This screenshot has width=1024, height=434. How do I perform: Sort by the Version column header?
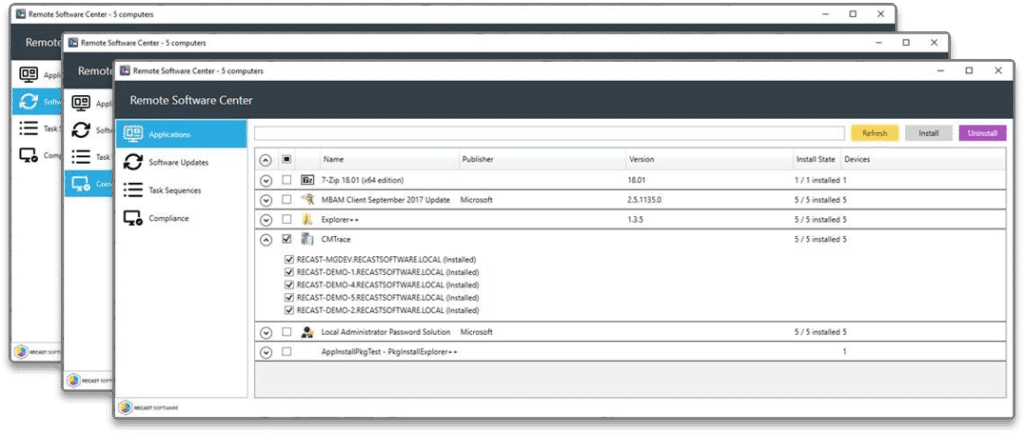point(641,159)
